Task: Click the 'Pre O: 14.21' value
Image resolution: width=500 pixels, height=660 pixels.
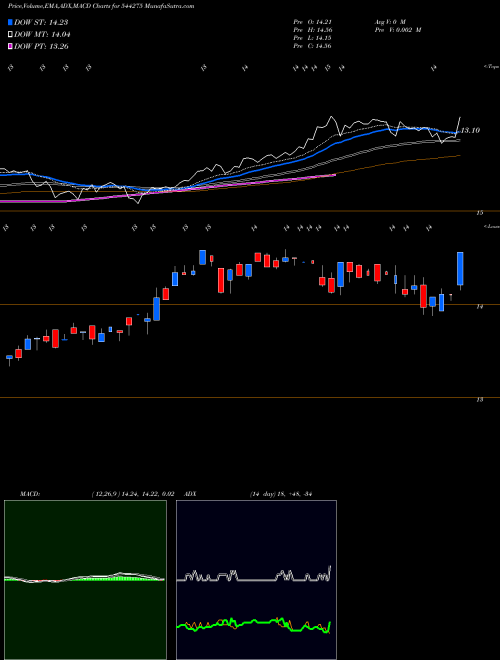Action: [x=312, y=21]
